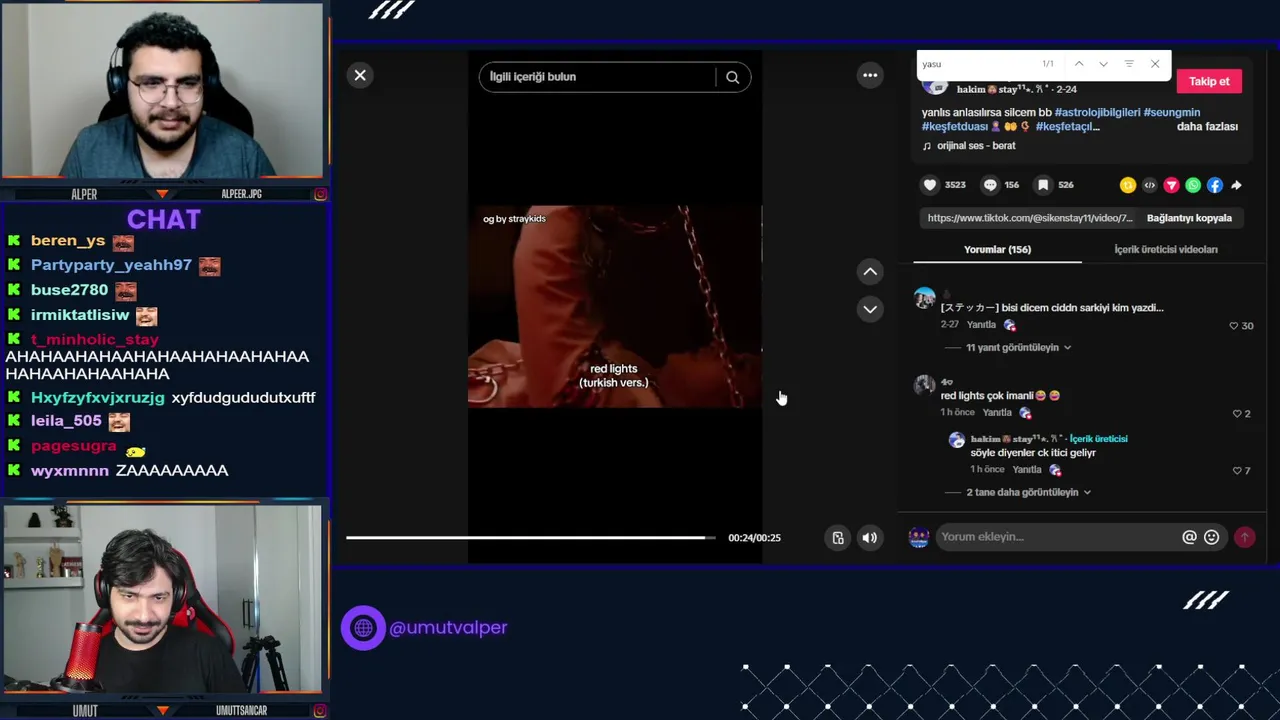
Task: Reply to the 'bisi dicem' comment via Yanıtla
Action: point(981,325)
